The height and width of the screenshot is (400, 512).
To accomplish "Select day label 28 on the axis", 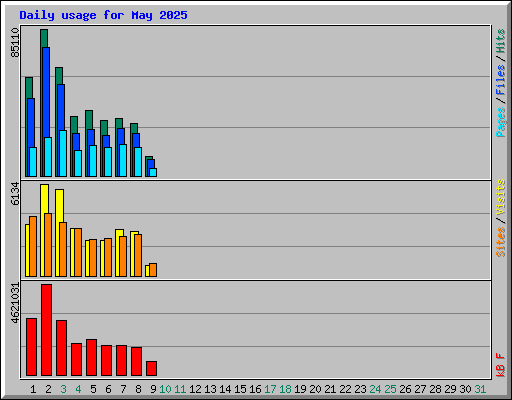I will point(435,389).
